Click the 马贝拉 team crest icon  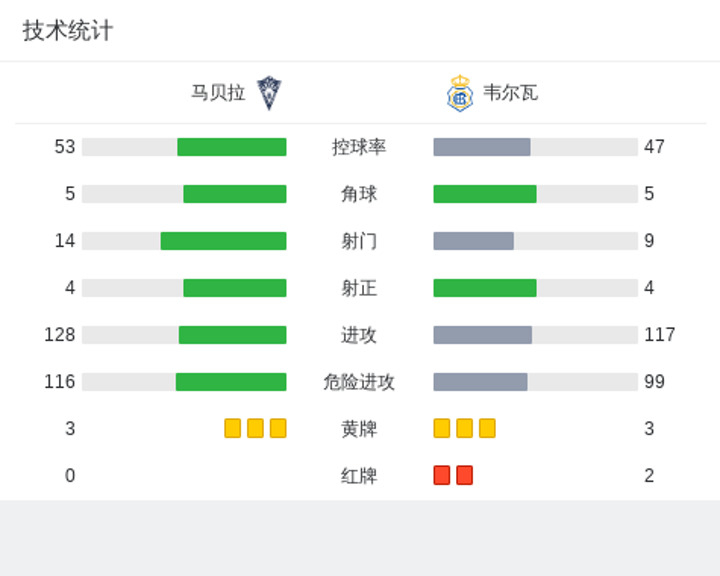[x=269, y=93]
